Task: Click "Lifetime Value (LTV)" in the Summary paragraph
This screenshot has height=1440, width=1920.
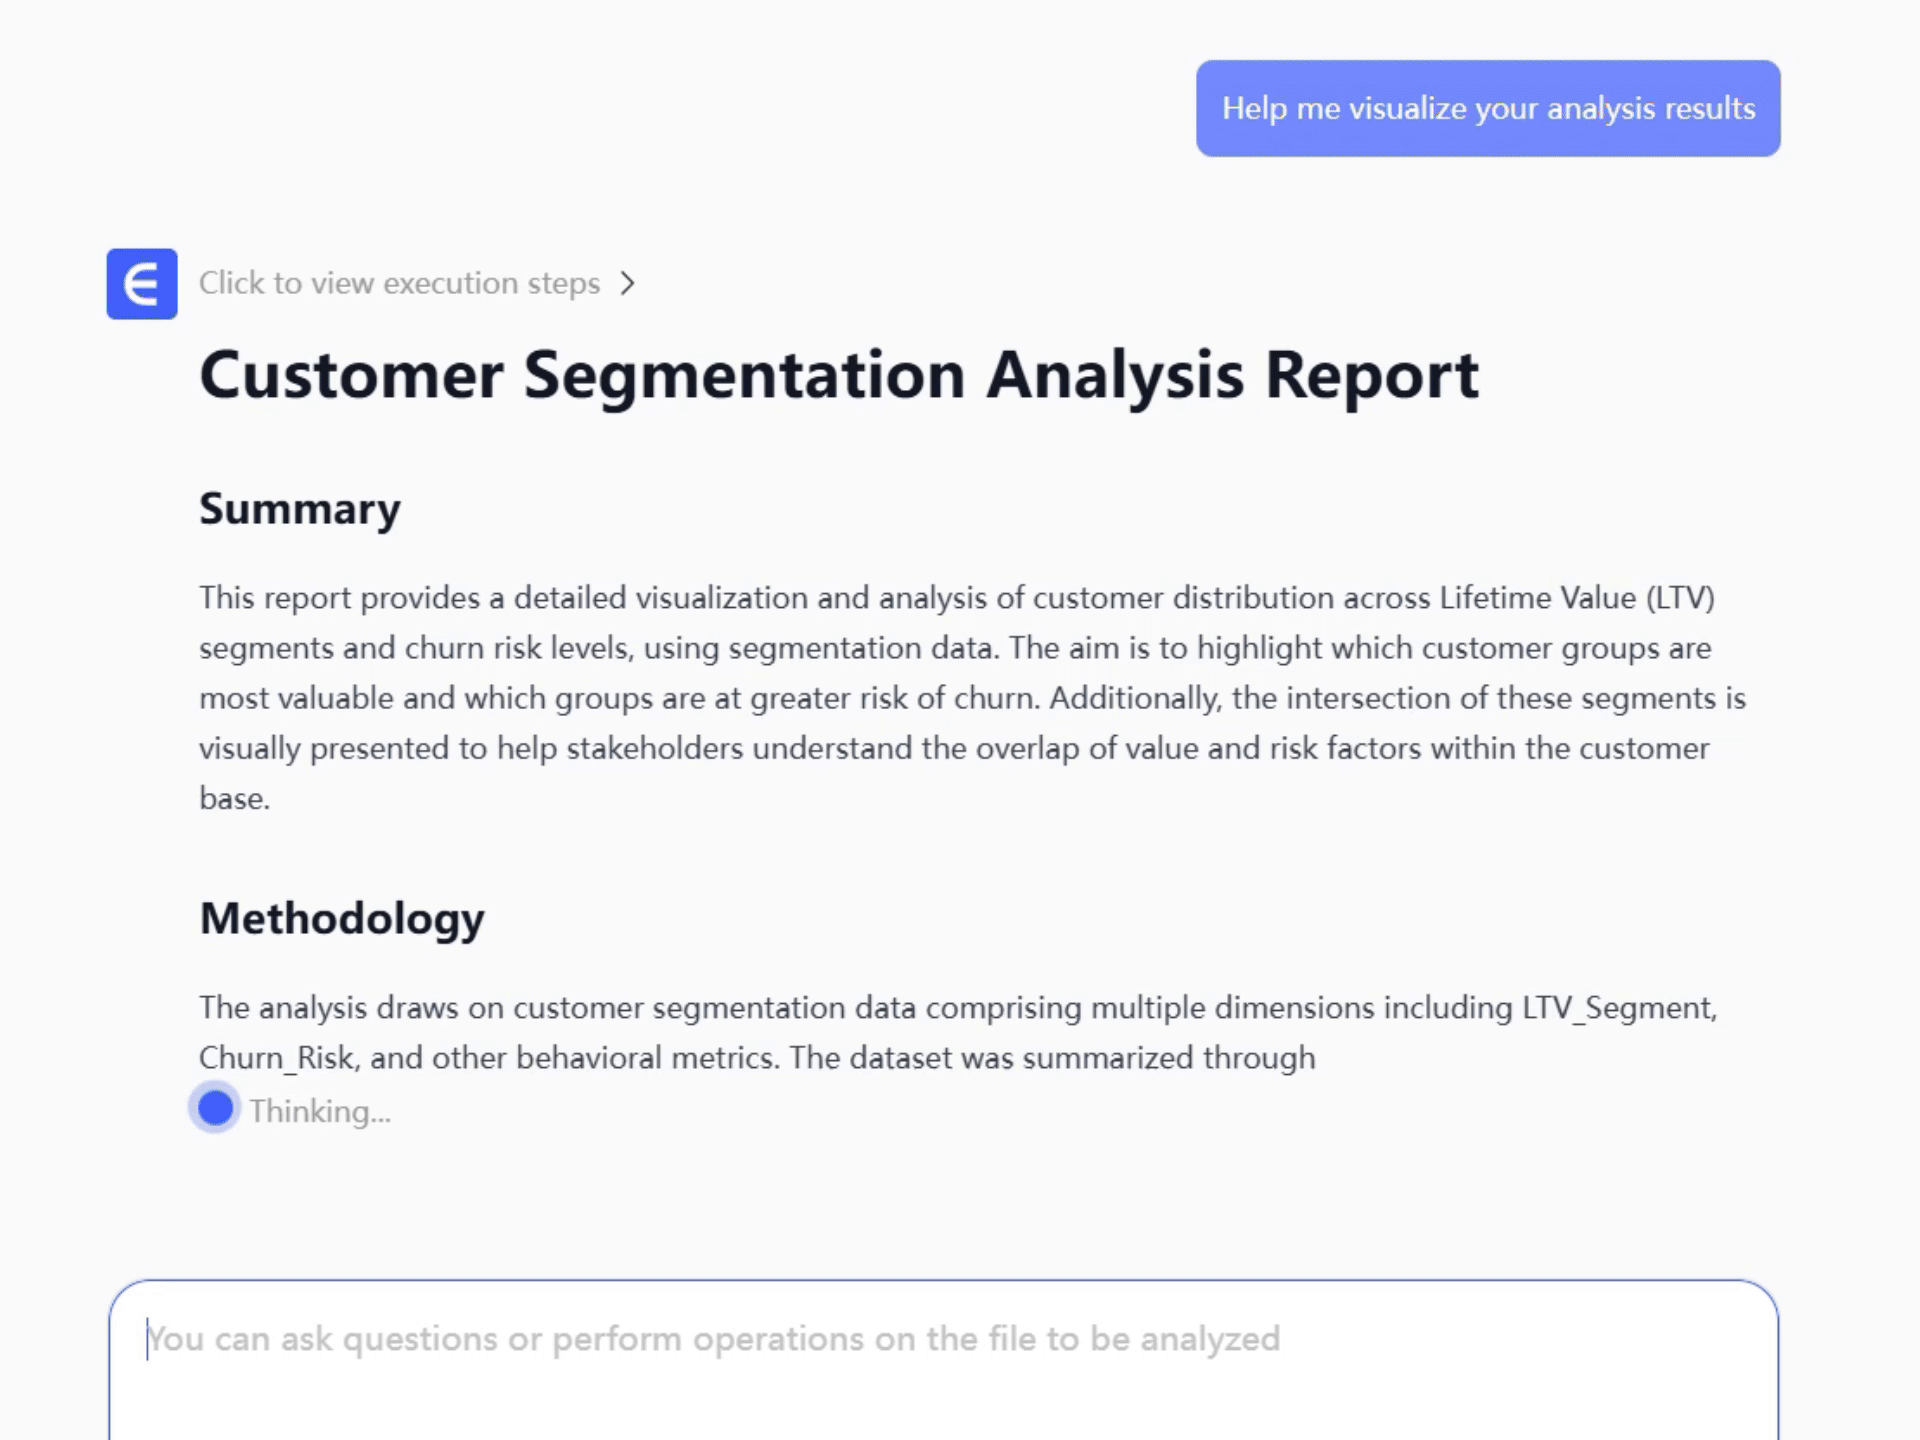Action: [1576, 598]
